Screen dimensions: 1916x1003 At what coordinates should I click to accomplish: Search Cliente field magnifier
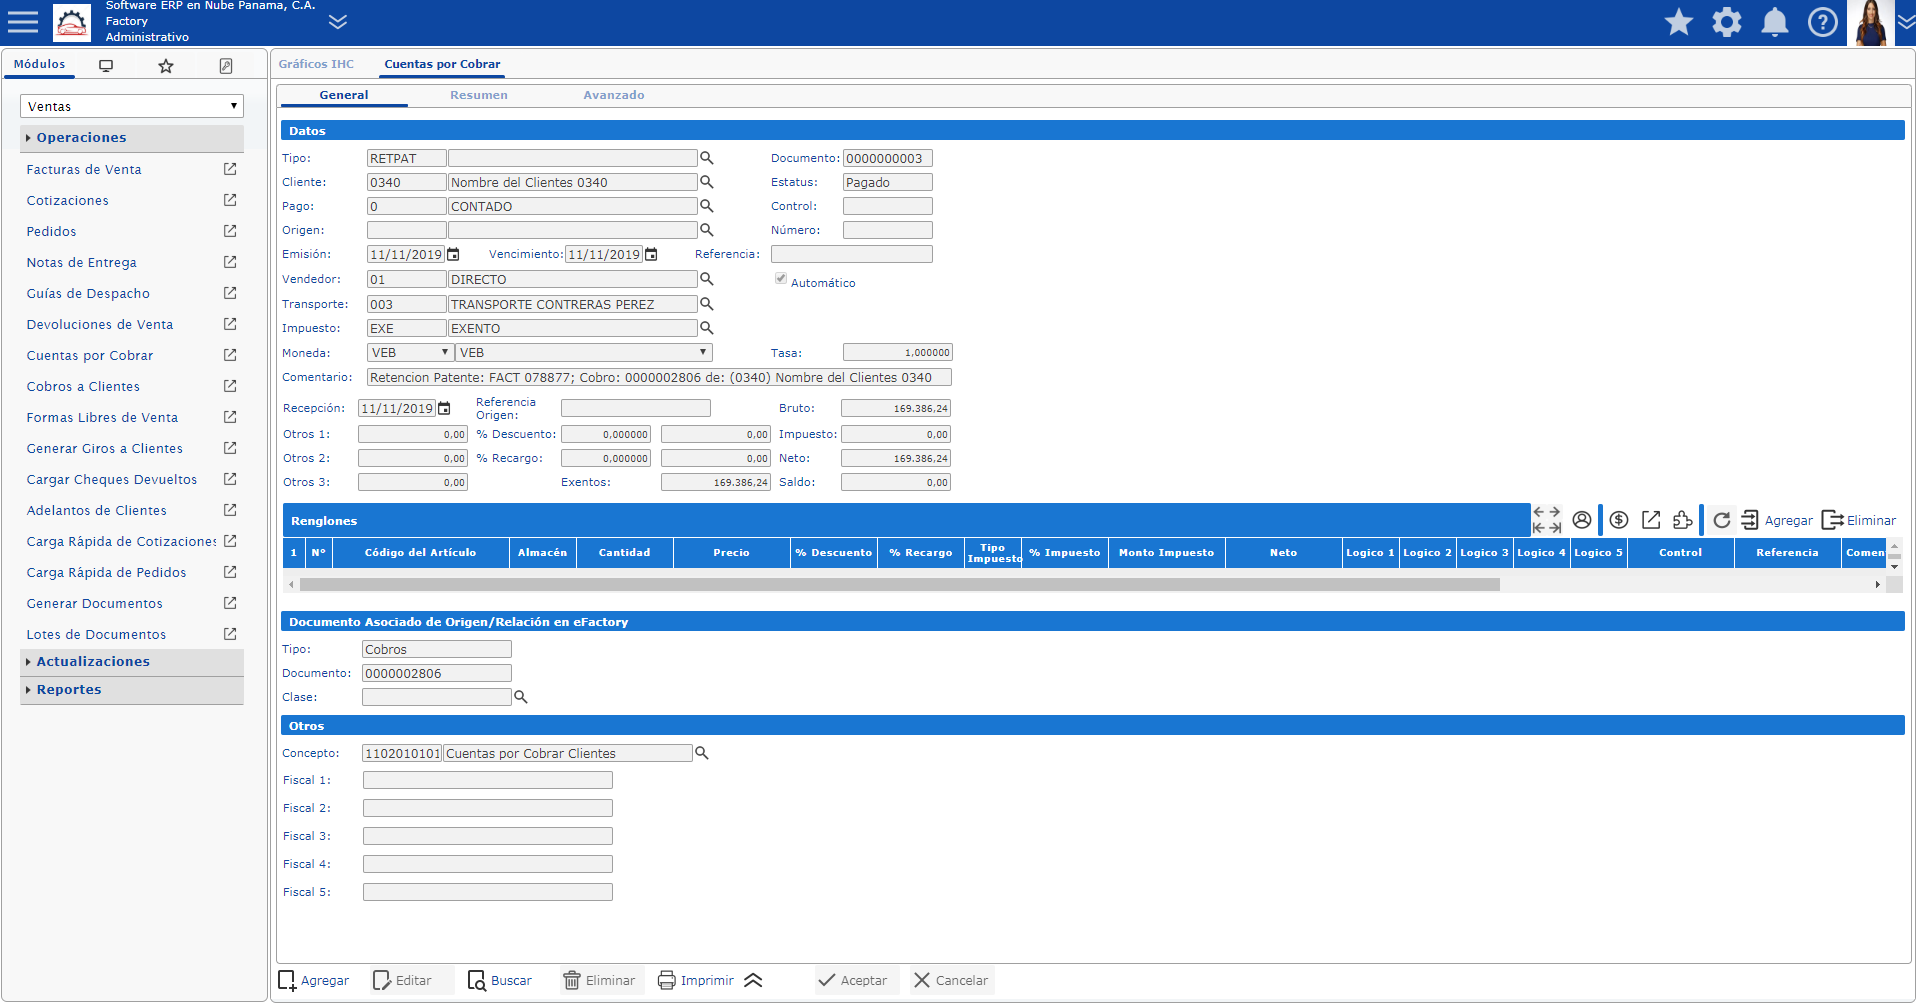tap(707, 182)
